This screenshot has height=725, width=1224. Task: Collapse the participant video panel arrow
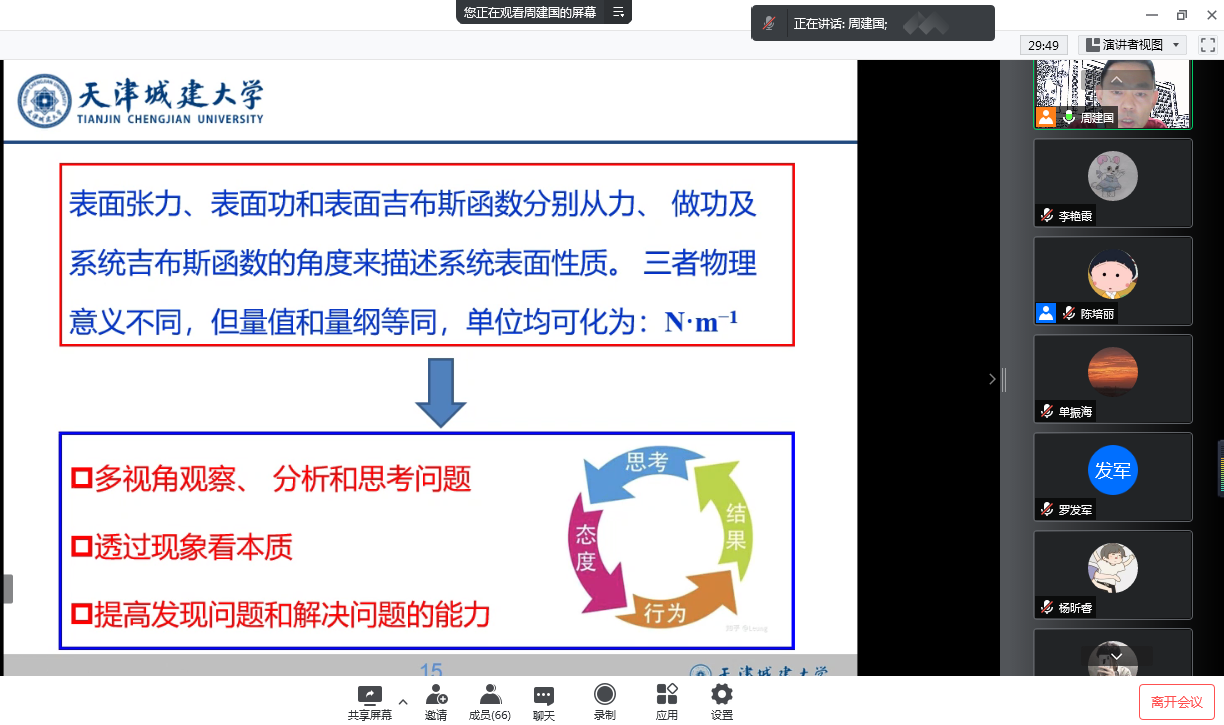(x=992, y=379)
